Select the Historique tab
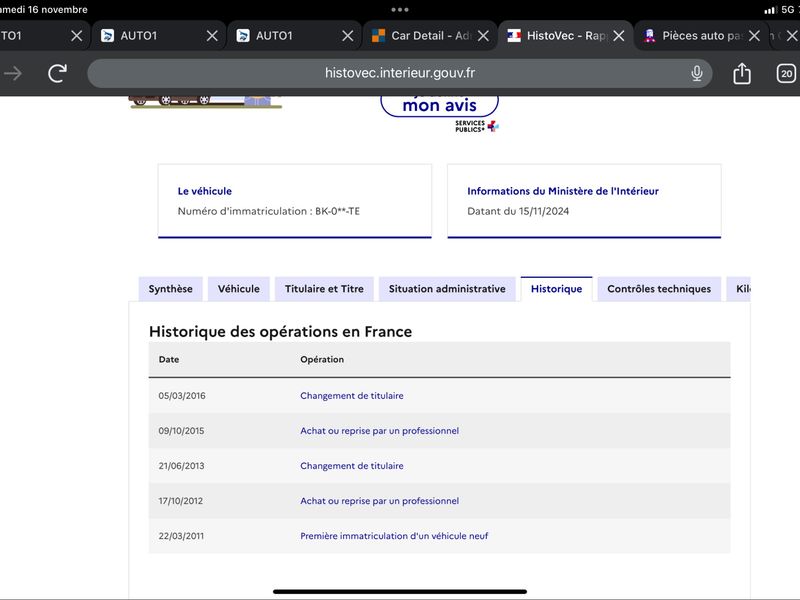 (556, 289)
